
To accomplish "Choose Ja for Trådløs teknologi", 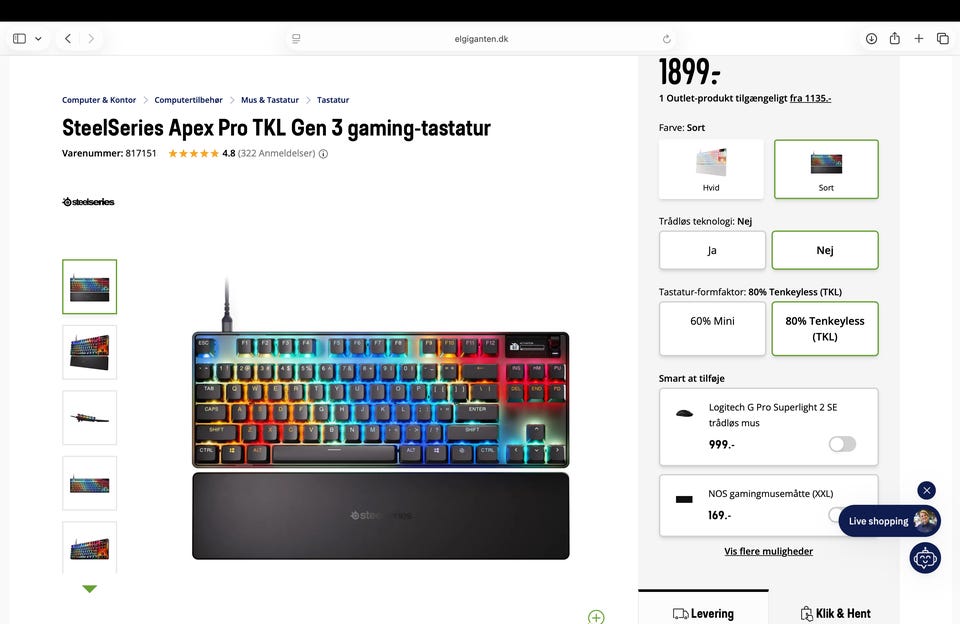I will 712,250.
